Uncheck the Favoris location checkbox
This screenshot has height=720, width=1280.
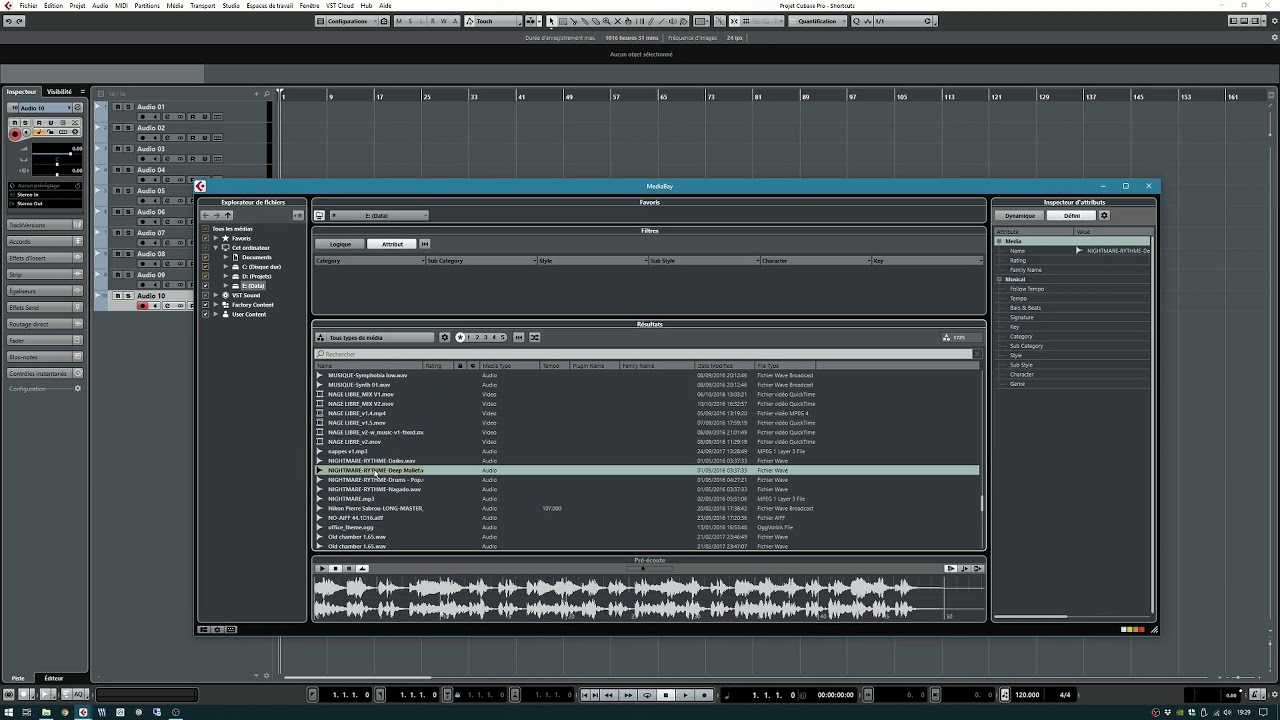(205, 238)
